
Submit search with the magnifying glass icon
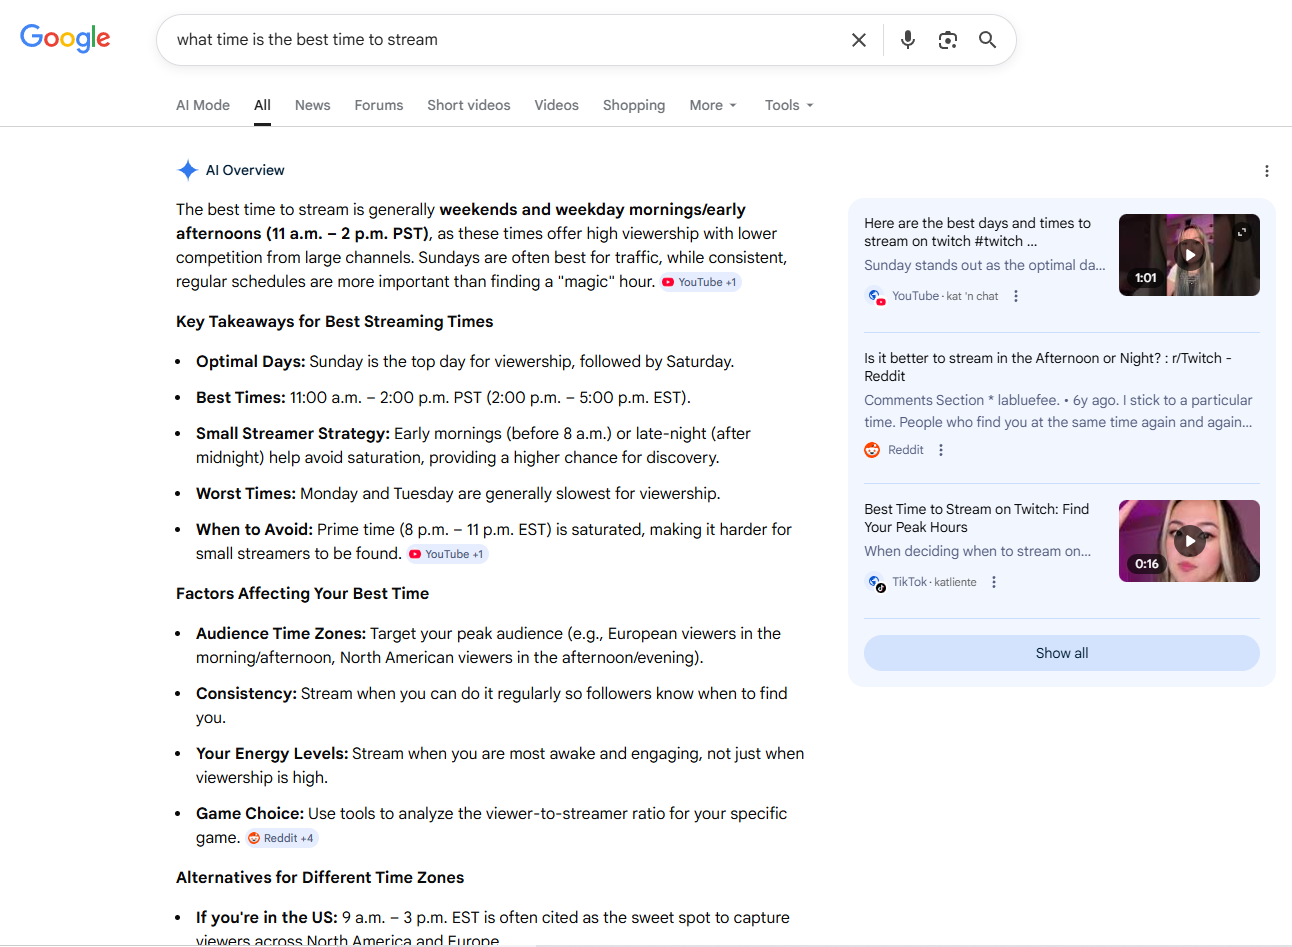[988, 40]
